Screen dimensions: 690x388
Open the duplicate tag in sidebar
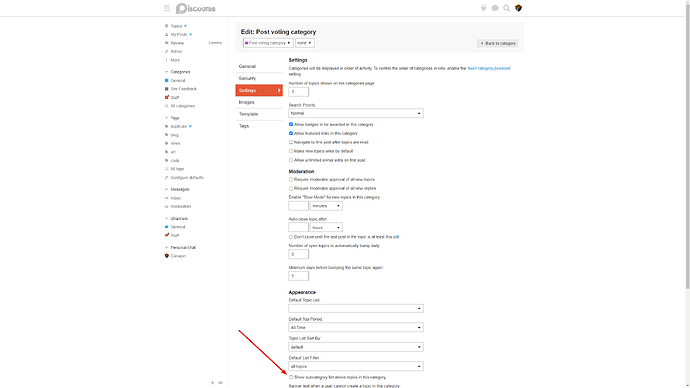179,126
